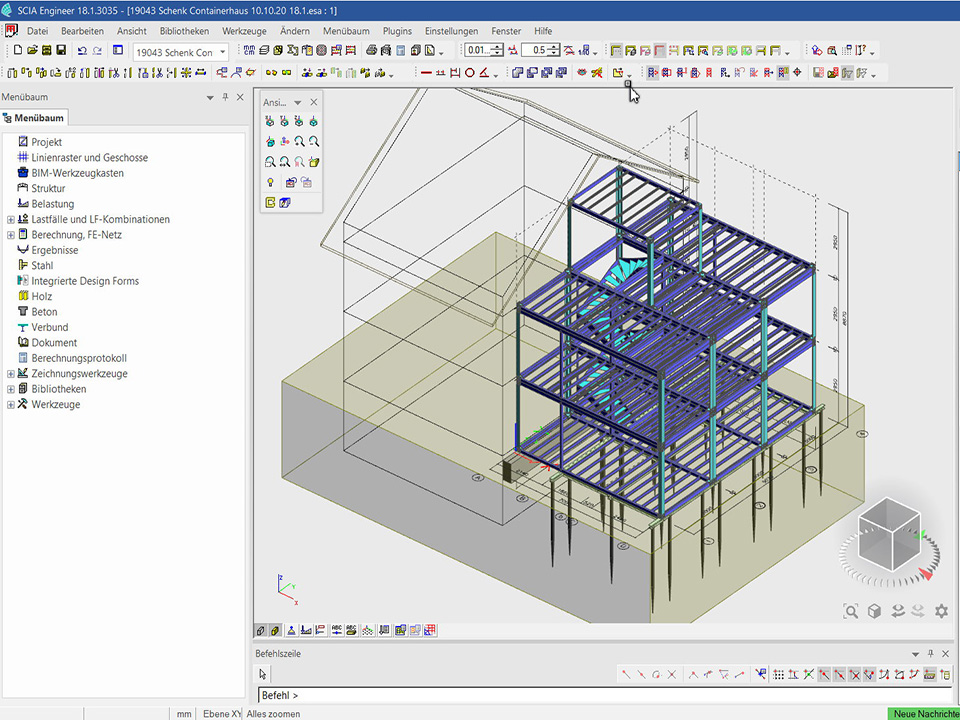Click the lightbulb icon in Ansicht palette
Image resolution: width=960 pixels, height=720 pixels.
click(x=270, y=182)
